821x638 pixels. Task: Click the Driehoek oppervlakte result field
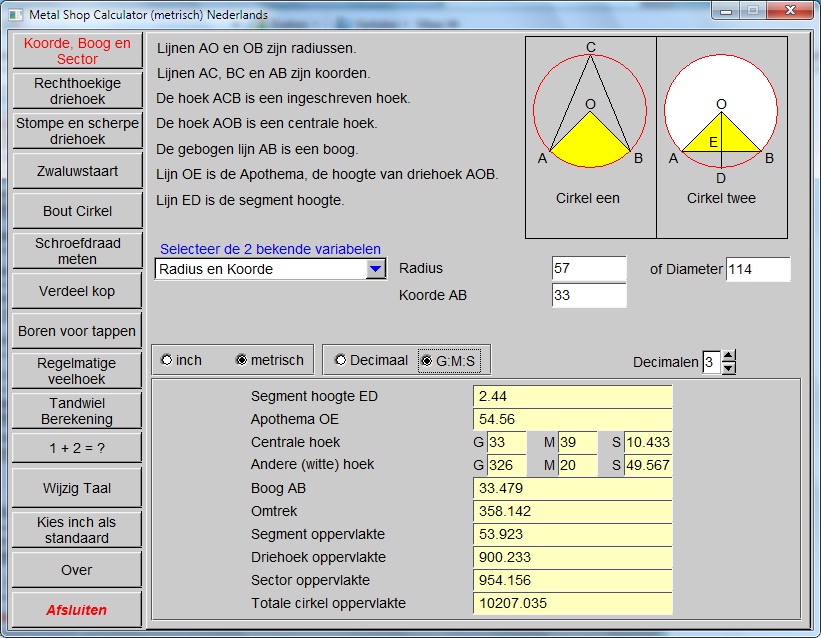(x=572, y=557)
